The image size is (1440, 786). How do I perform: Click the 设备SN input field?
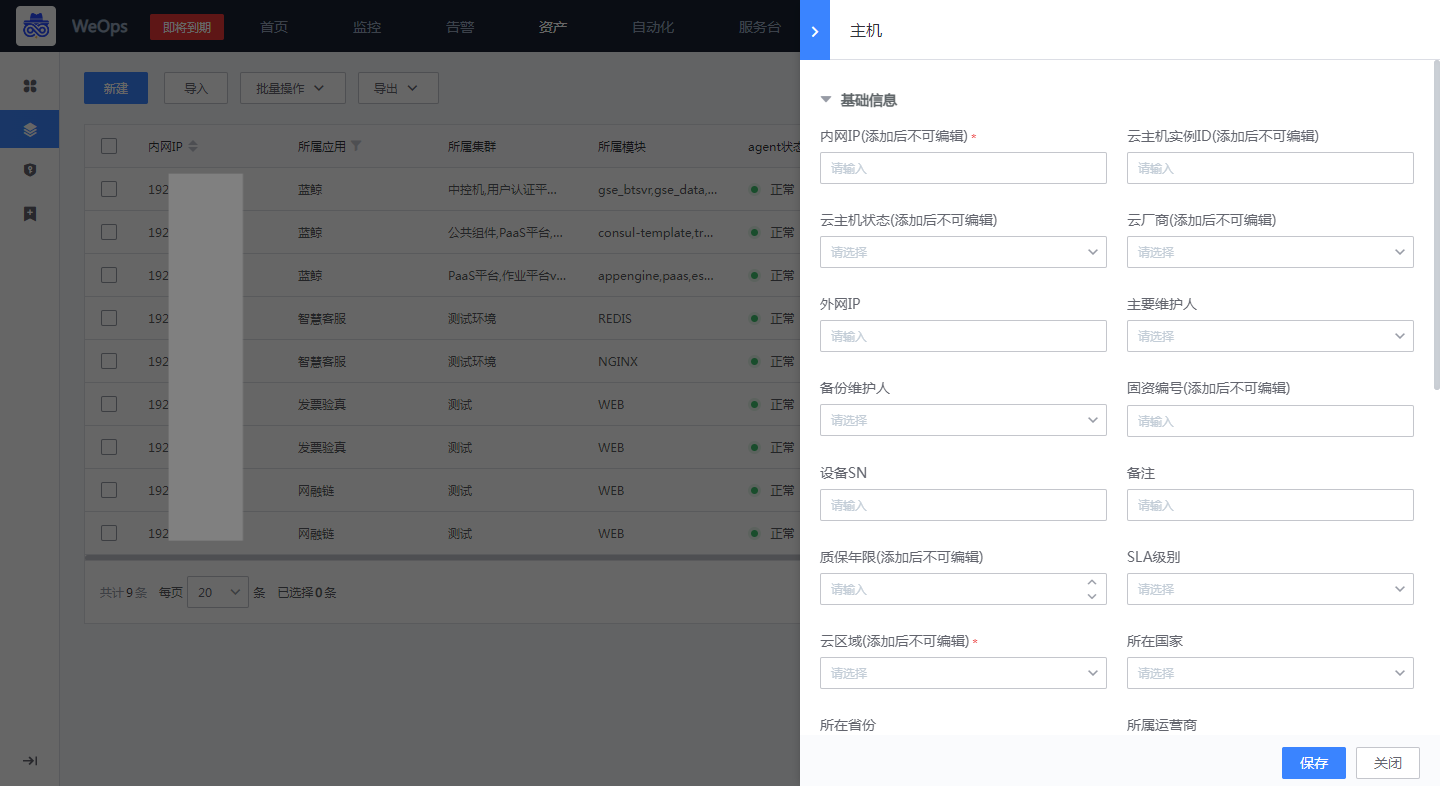click(963, 505)
